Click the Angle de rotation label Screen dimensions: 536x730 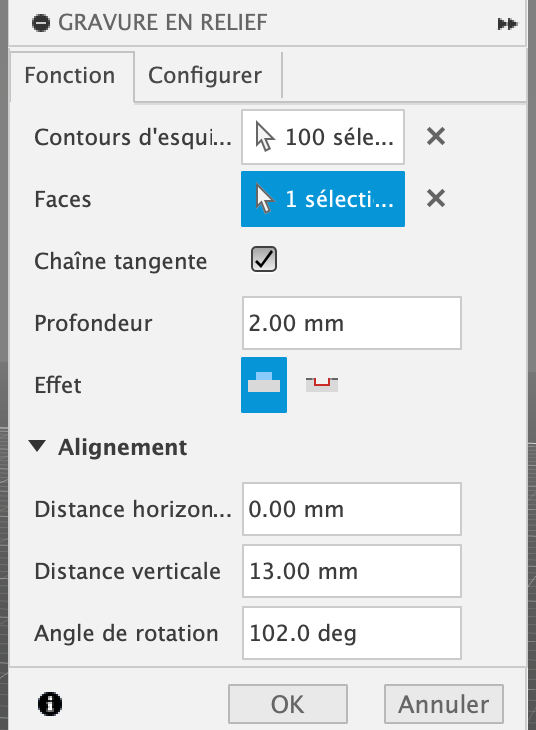click(126, 633)
